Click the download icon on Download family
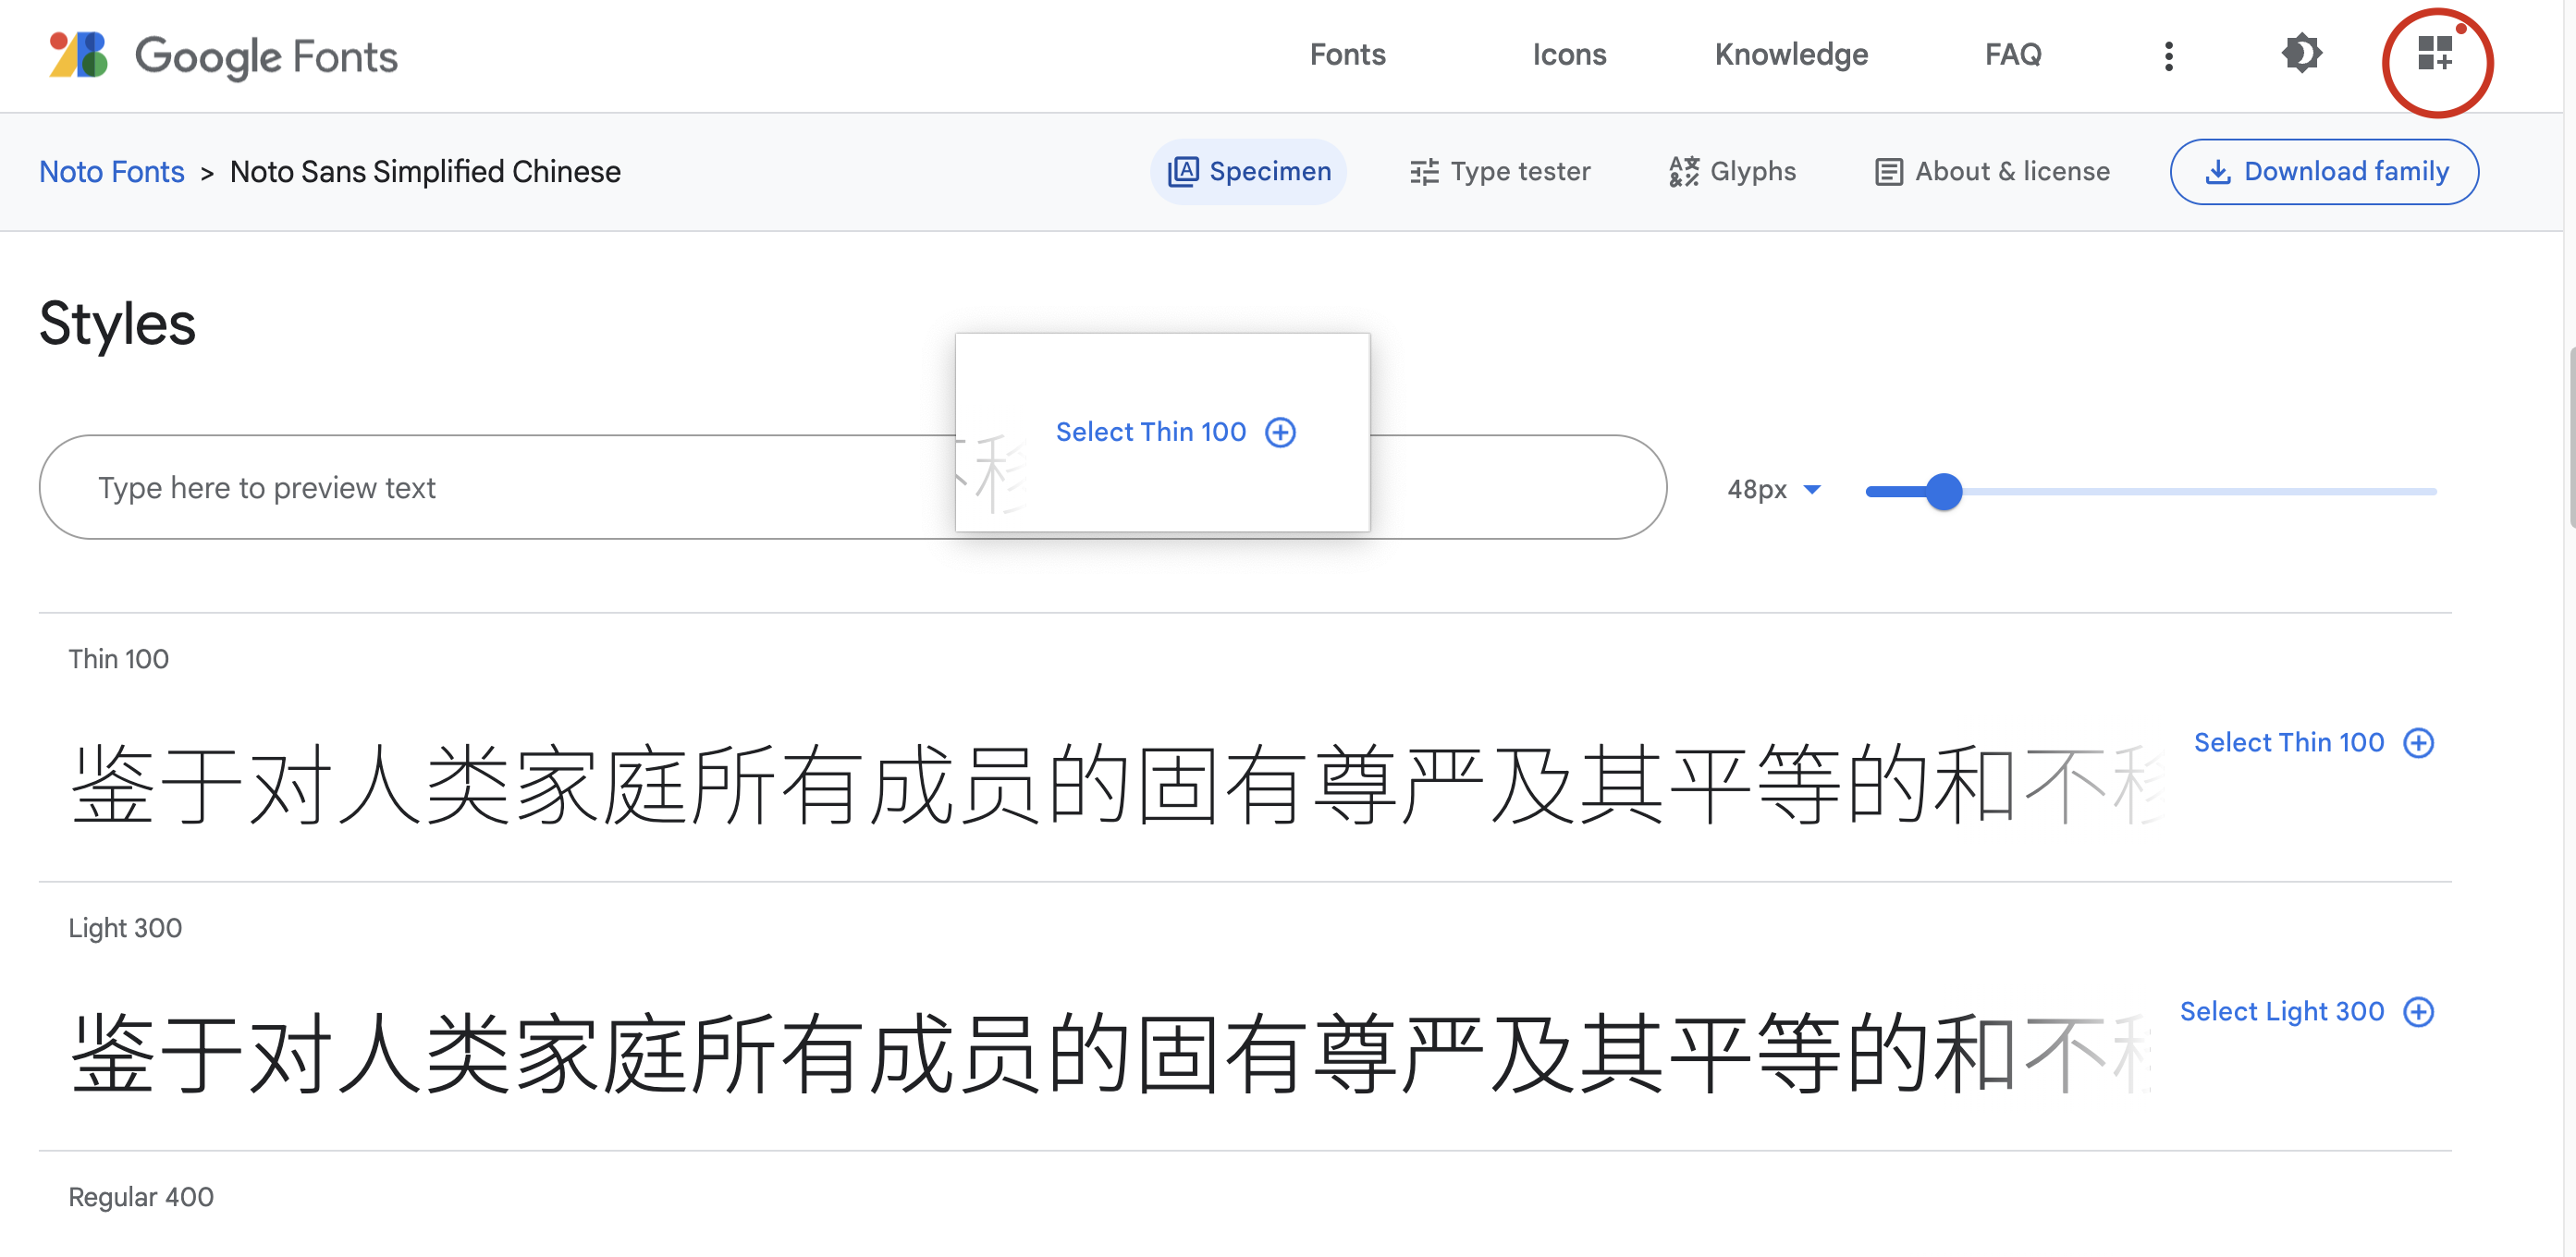The height and width of the screenshot is (1257, 2576). tap(2220, 171)
